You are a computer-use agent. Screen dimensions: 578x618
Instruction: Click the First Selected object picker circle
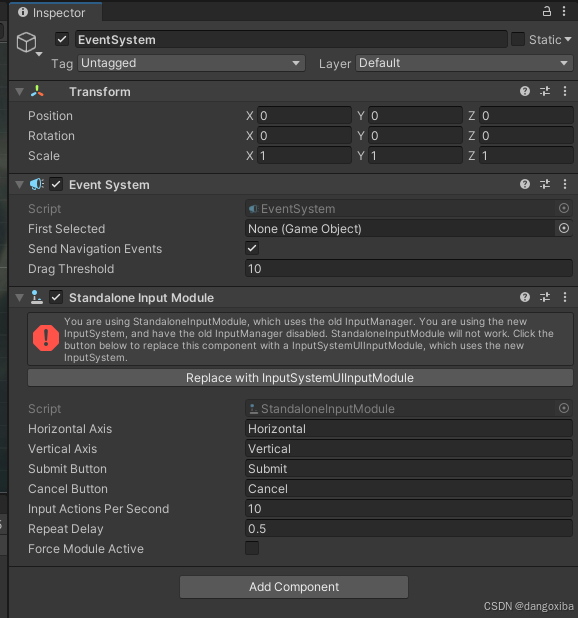(x=564, y=228)
